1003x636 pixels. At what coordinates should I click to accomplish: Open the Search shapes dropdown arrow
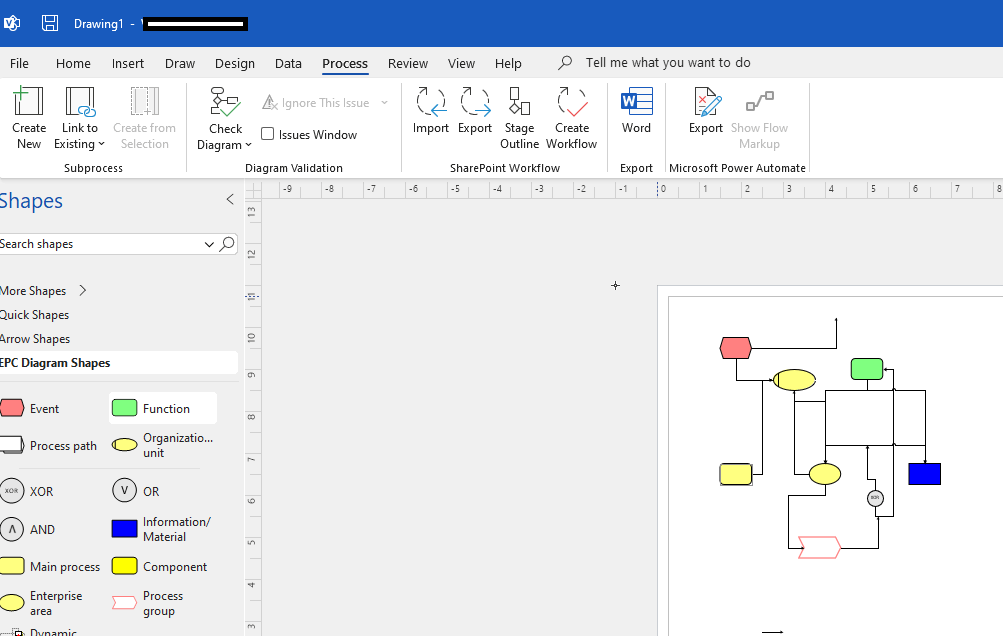pyautogui.click(x=209, y=244)
